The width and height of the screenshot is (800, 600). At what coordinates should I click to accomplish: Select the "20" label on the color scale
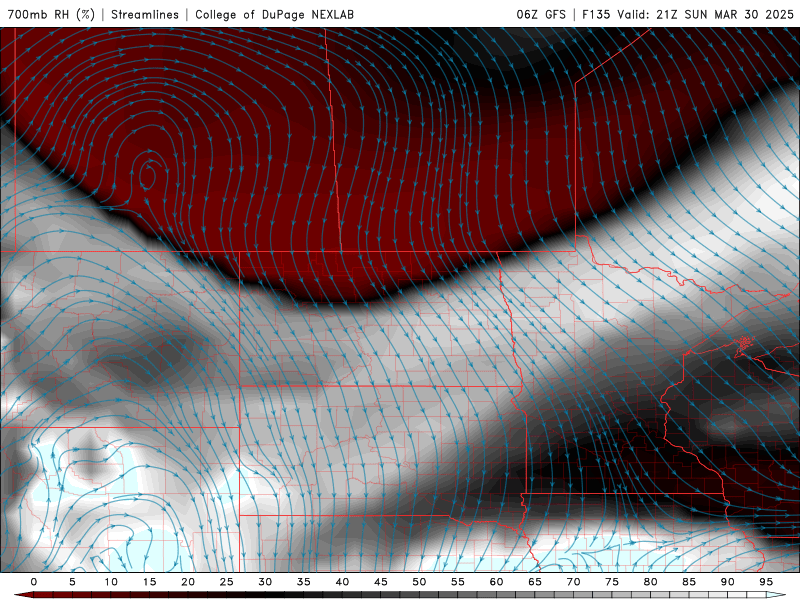(188, 582)
